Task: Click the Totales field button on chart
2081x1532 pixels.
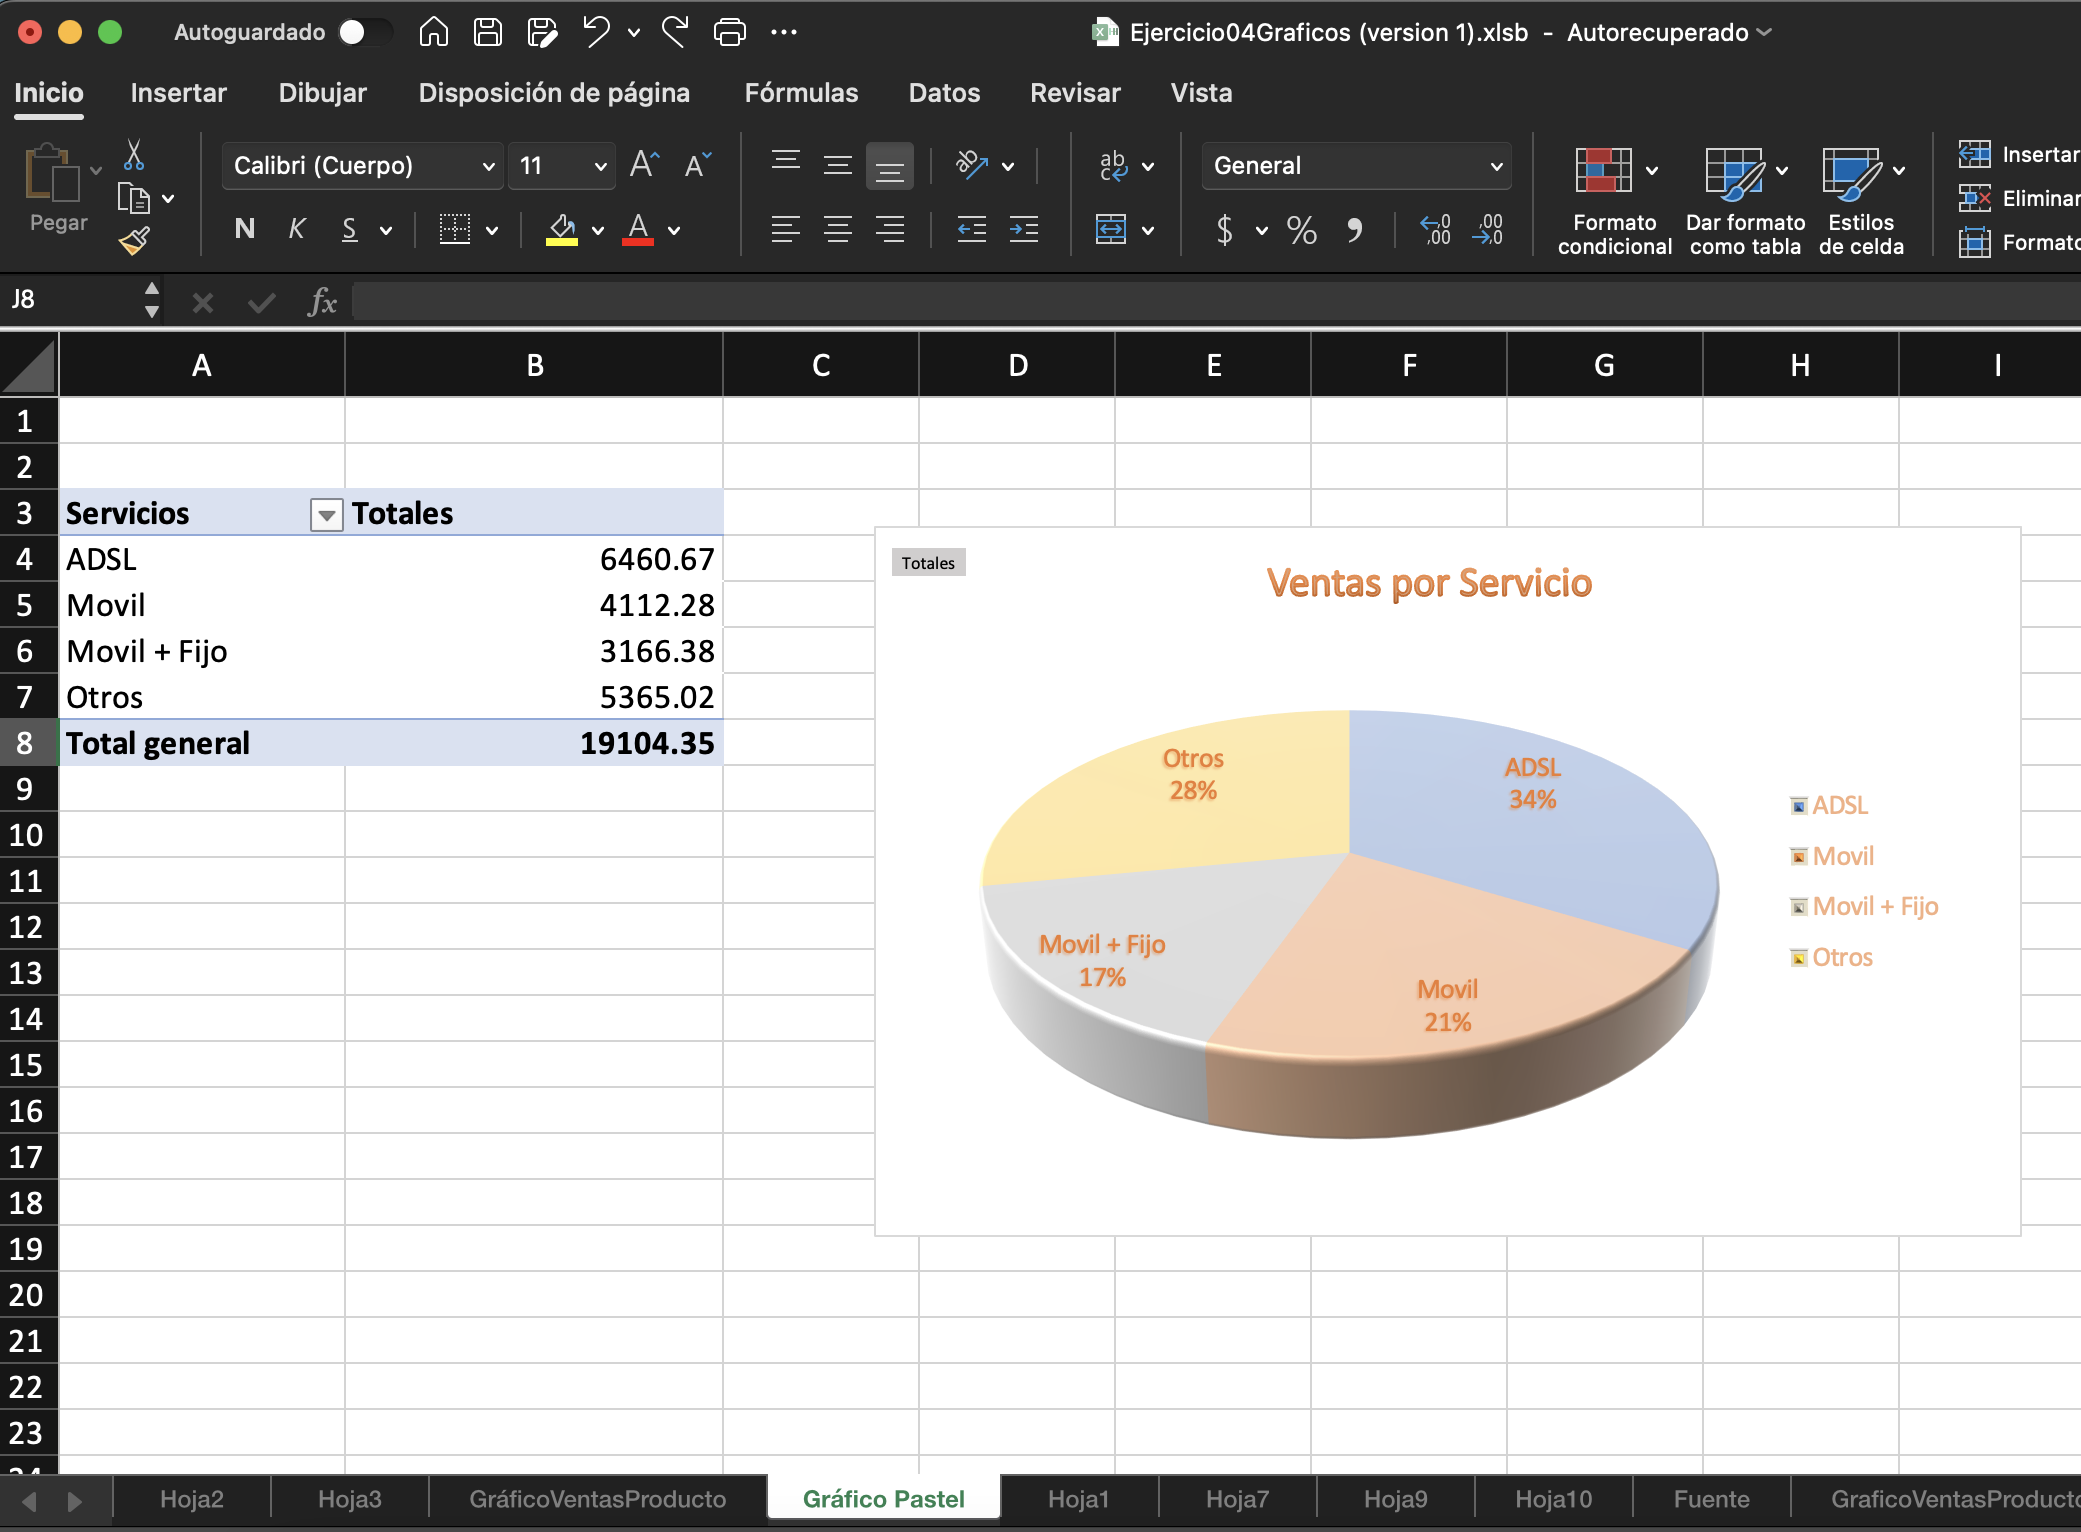Action: [x=928, y=563]
